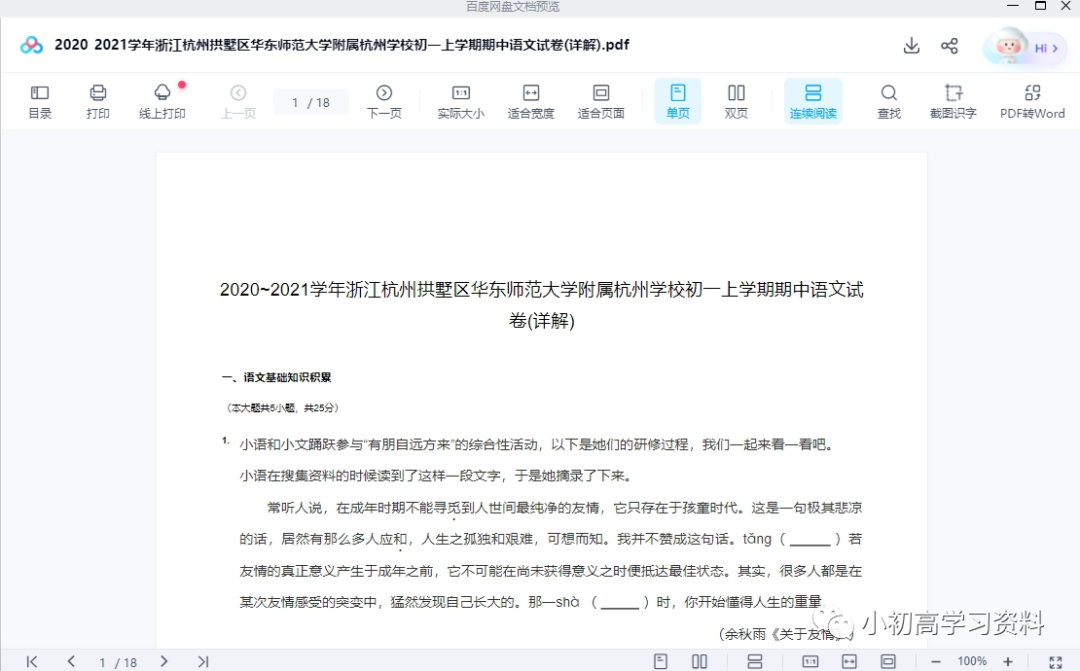Viewport: 1080px width, 671px height.
Task: Toggle 连续阅读 continuous reading mode
Action: (x=813, y=101)
